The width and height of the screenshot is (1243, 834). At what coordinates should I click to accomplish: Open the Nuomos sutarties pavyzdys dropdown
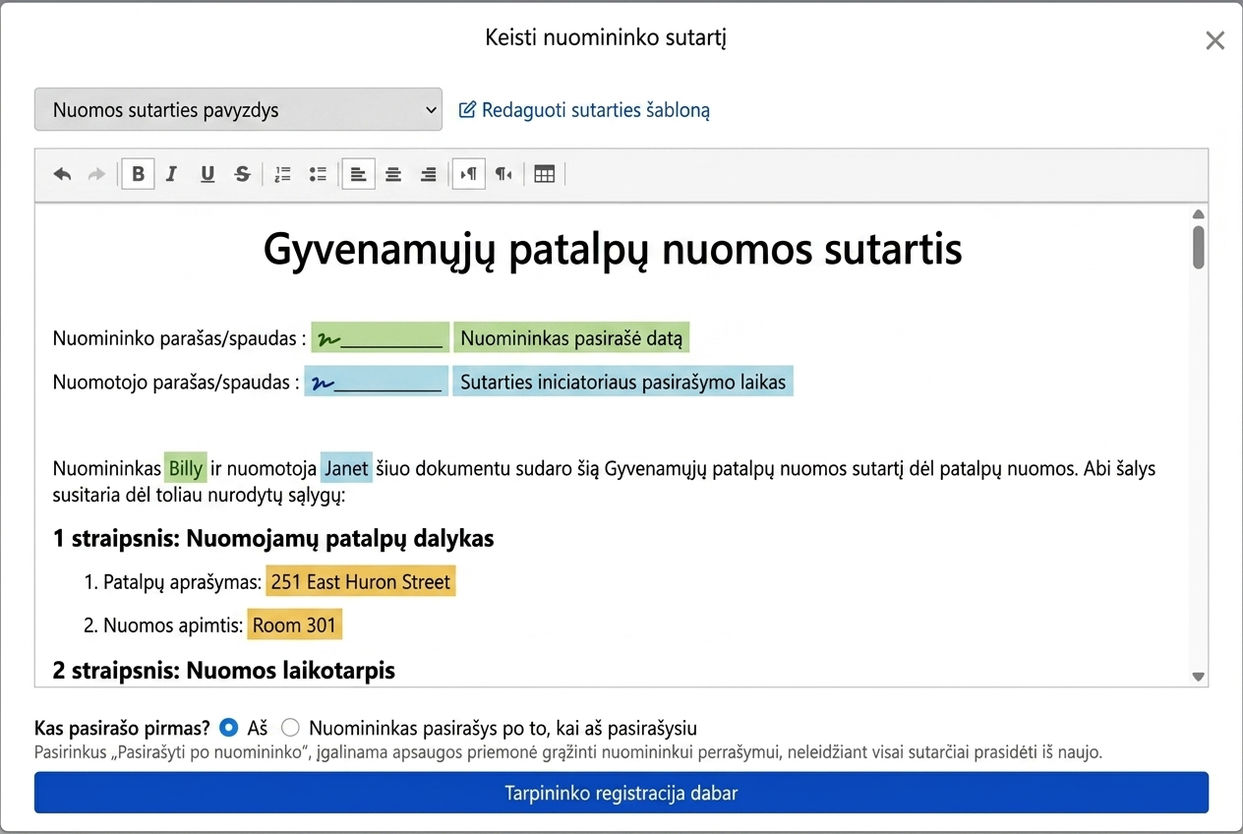pos(238,110)
